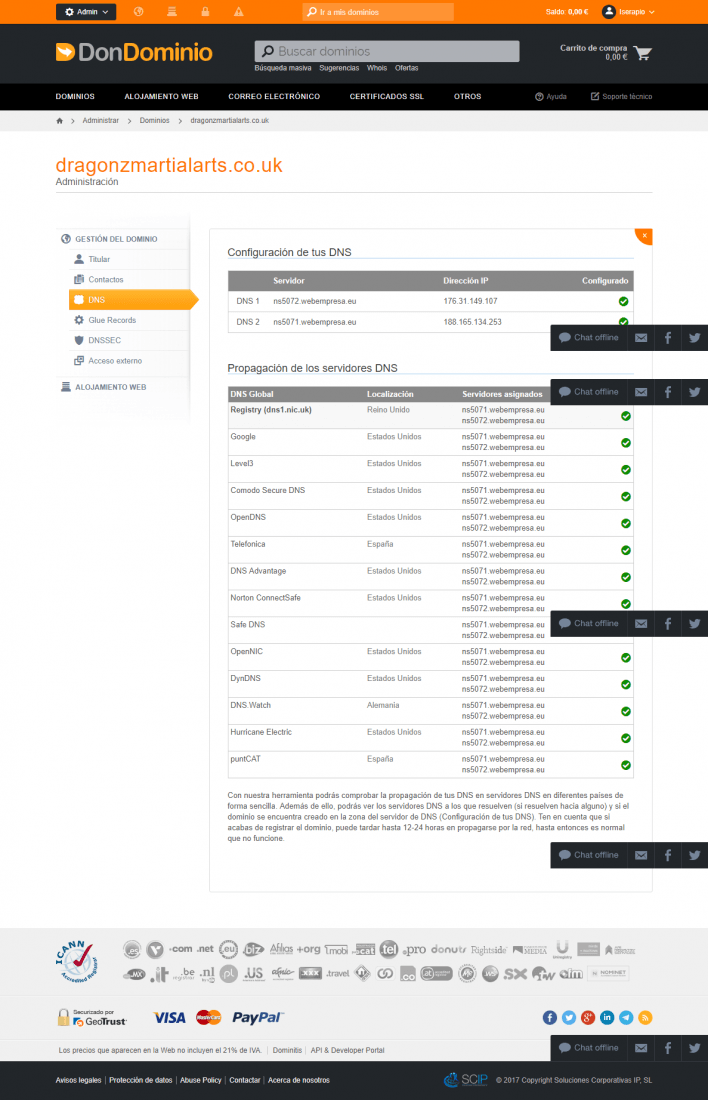Open the CERTIFICADOS SSL menu
The image size is (708, 1100).
point(387,97)
